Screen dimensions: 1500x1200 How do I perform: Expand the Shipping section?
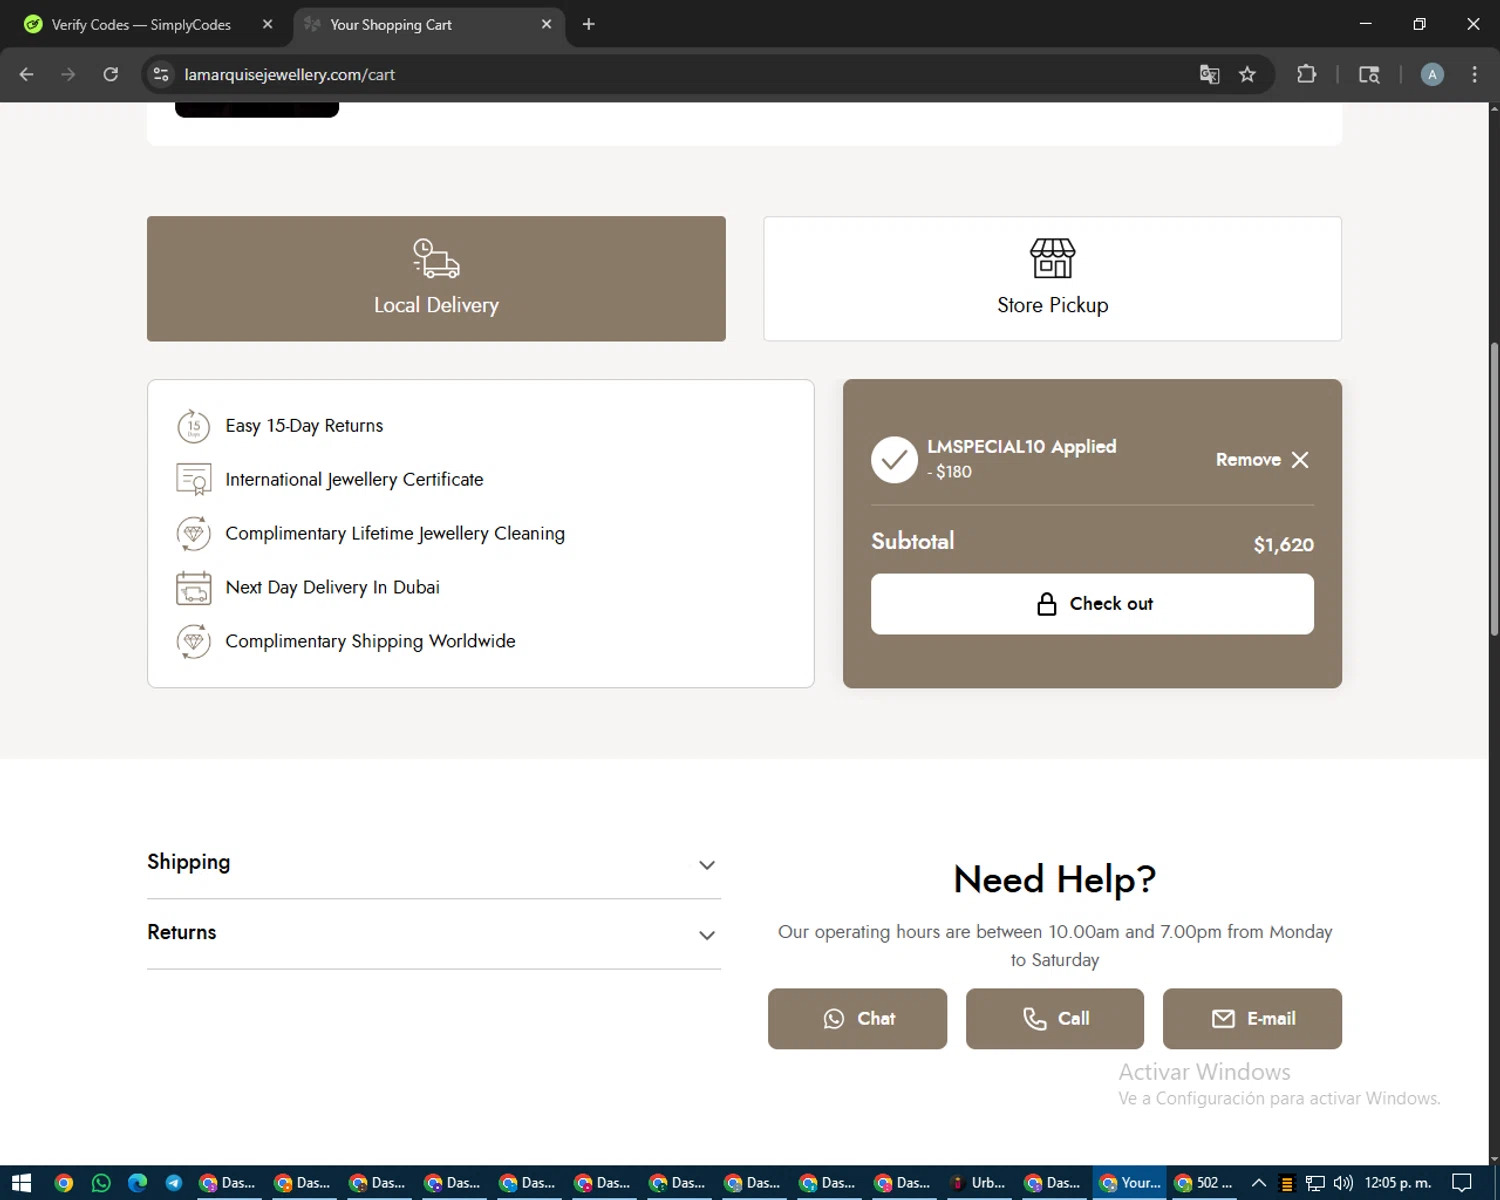click(433, 863)
